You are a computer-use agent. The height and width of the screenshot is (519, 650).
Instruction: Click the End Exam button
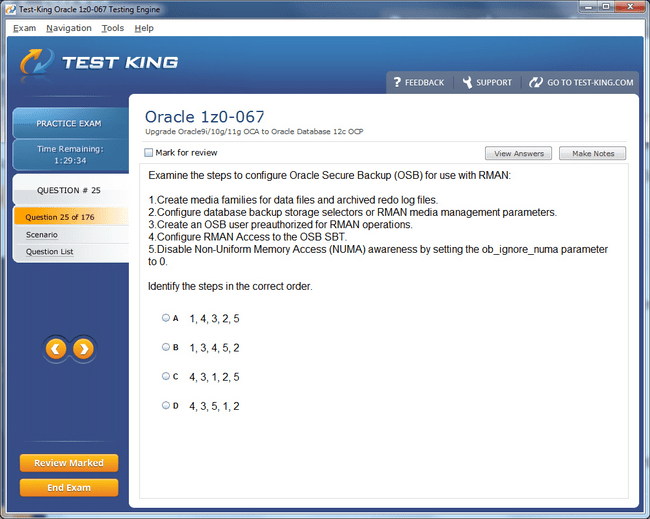69,488
